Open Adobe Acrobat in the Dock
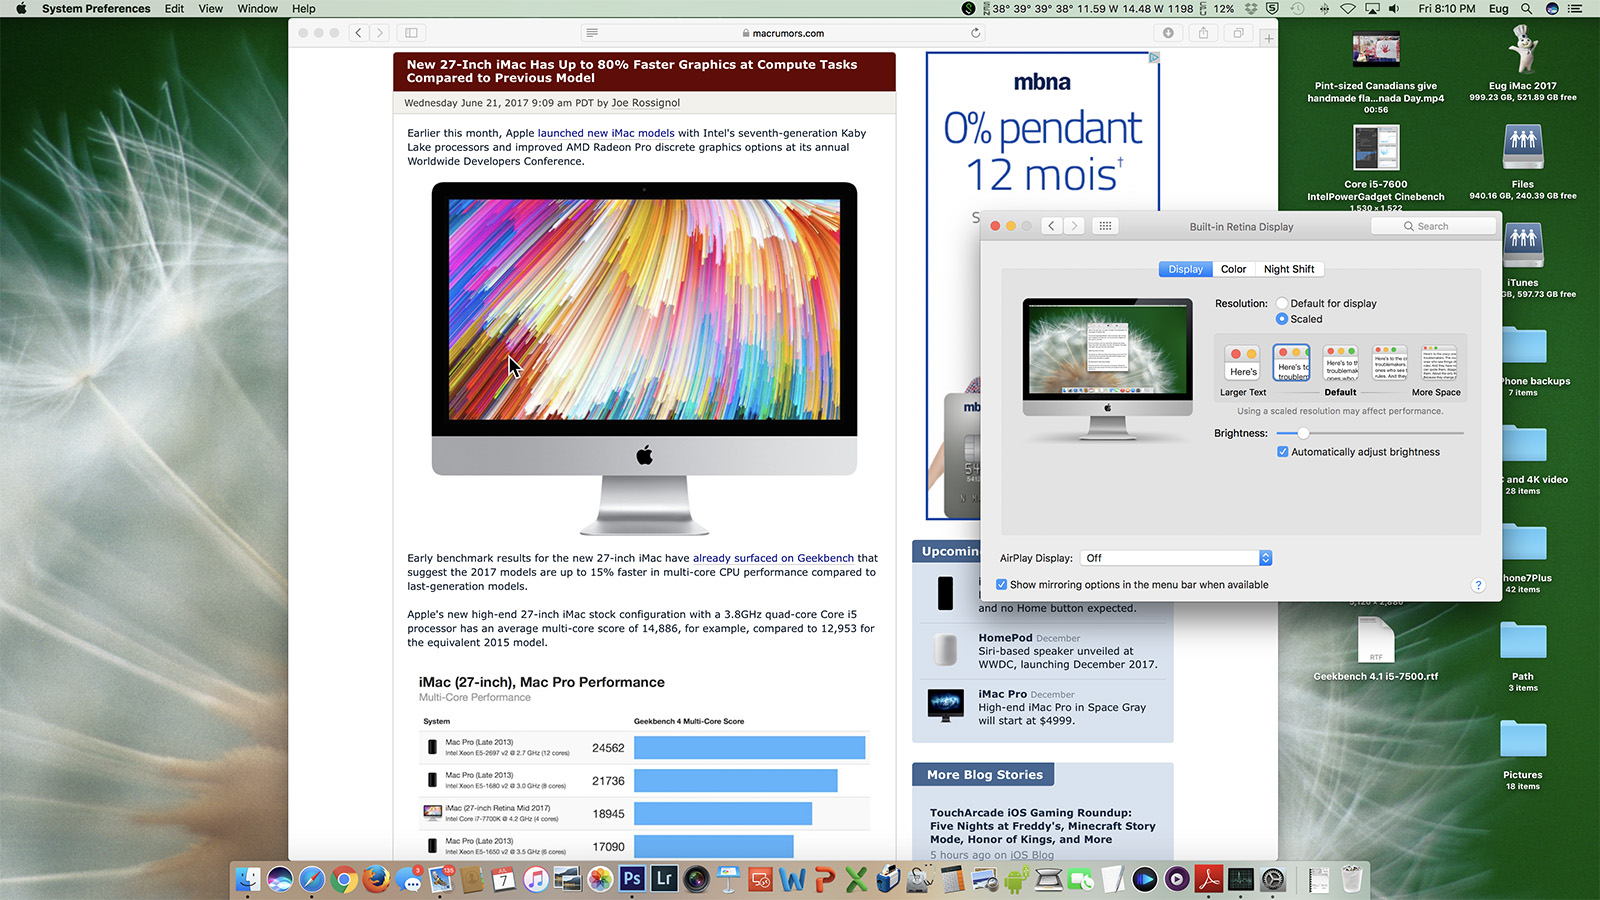The height and width of the screenshot is (900, 1600). pyautogui.click(x=1209, y=879)
